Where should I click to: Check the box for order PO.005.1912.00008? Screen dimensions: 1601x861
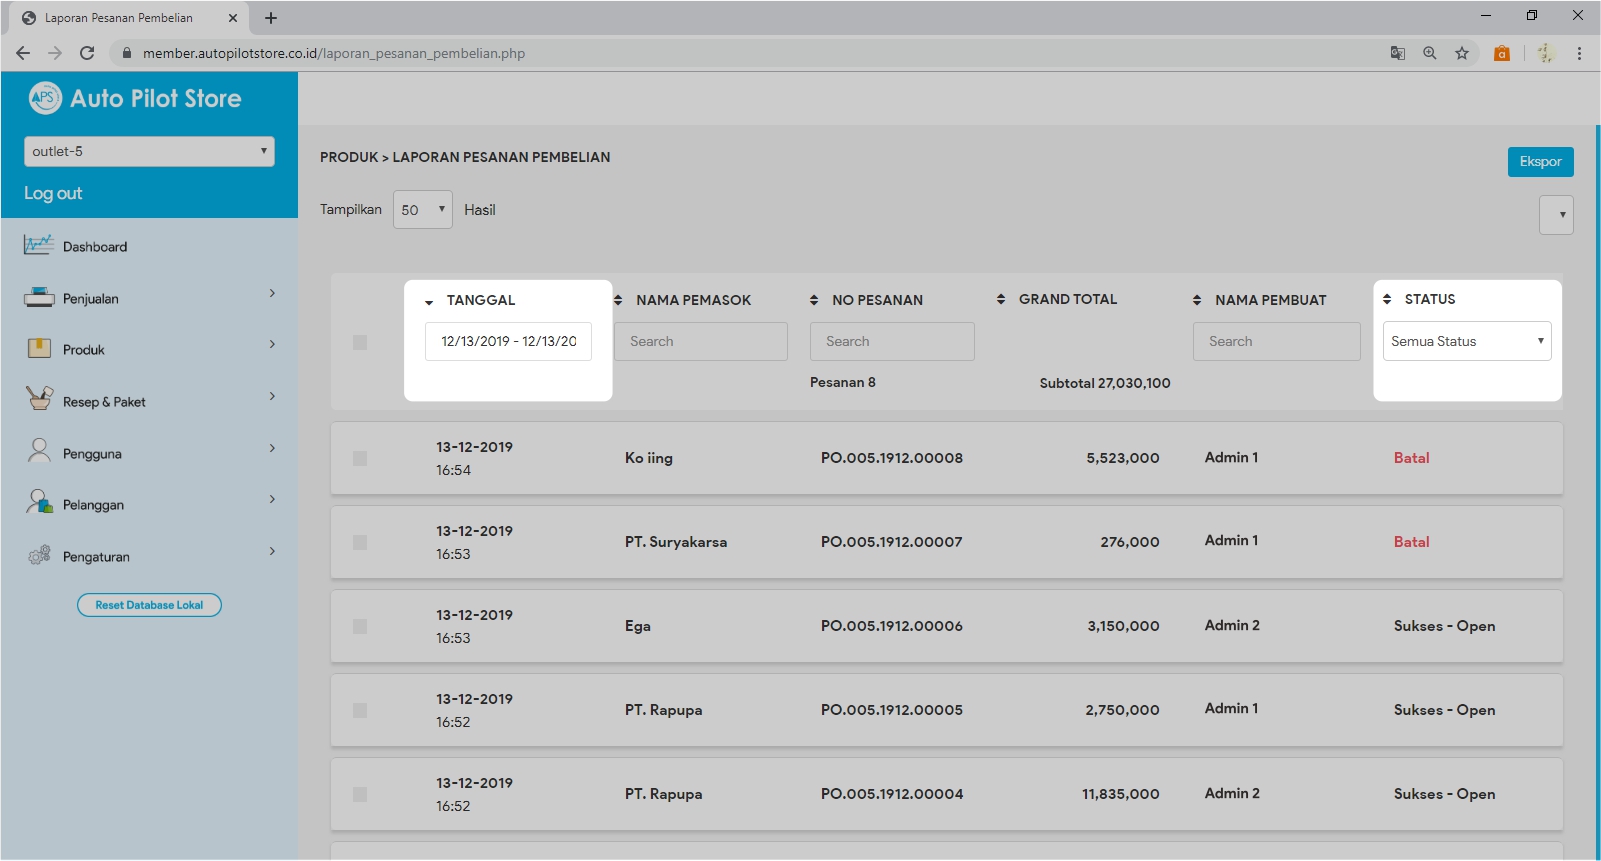(x=360, y=458)
